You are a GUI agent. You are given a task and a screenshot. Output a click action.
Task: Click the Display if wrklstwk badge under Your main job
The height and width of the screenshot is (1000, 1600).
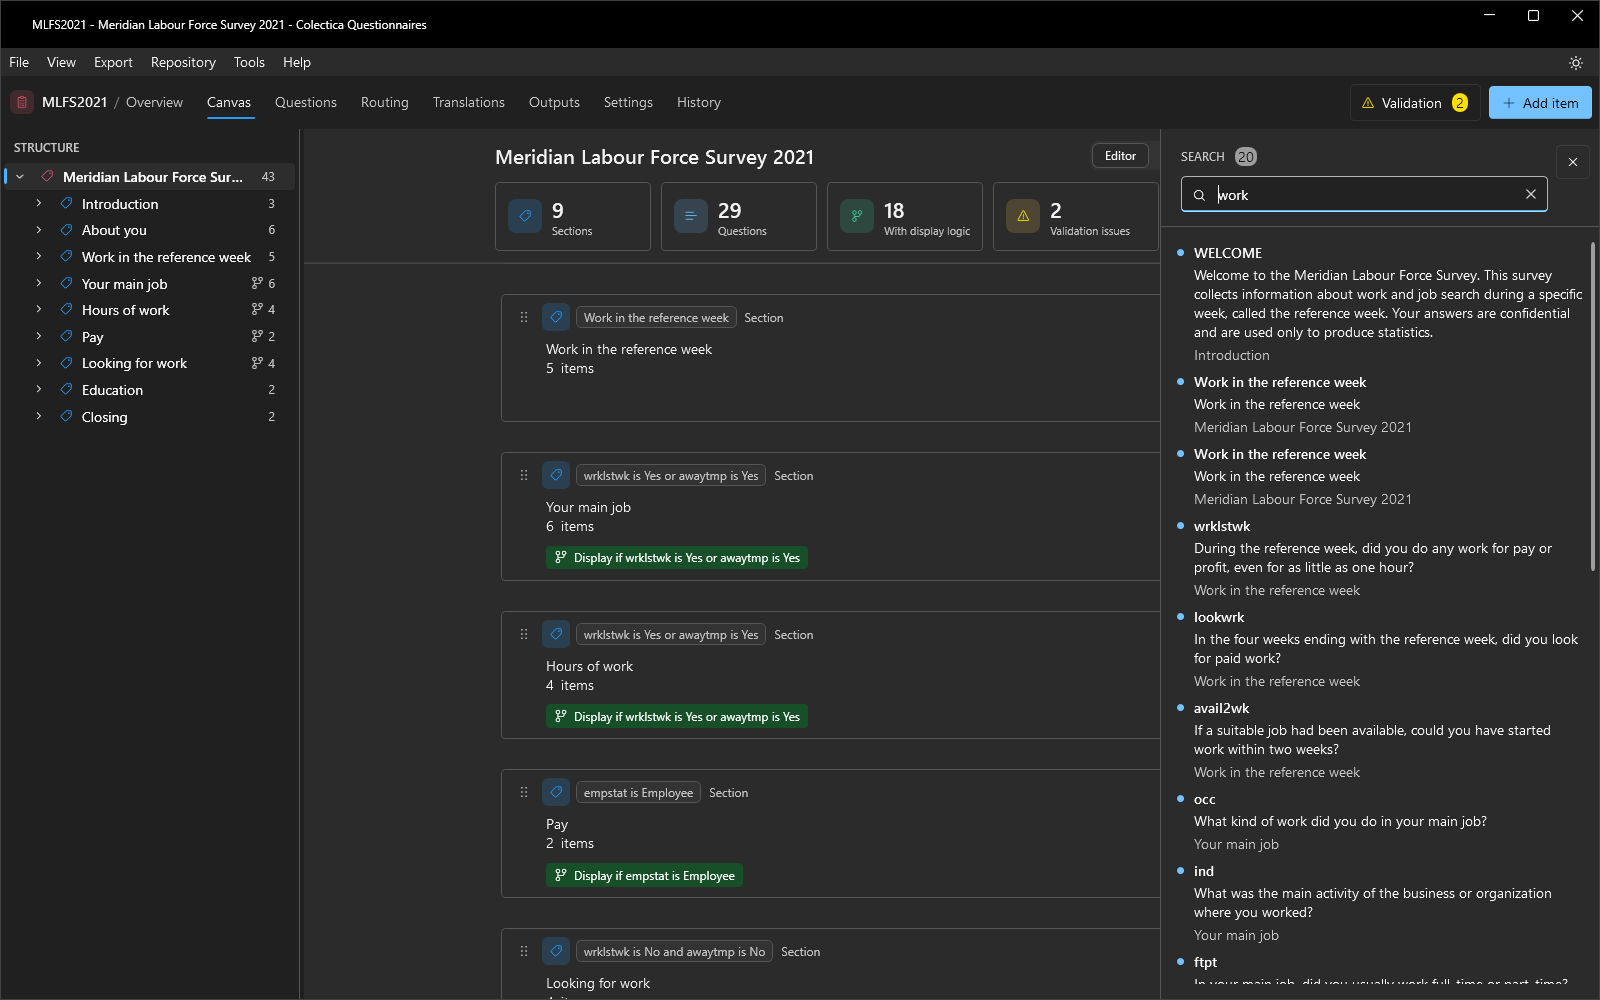pos(677,557)
